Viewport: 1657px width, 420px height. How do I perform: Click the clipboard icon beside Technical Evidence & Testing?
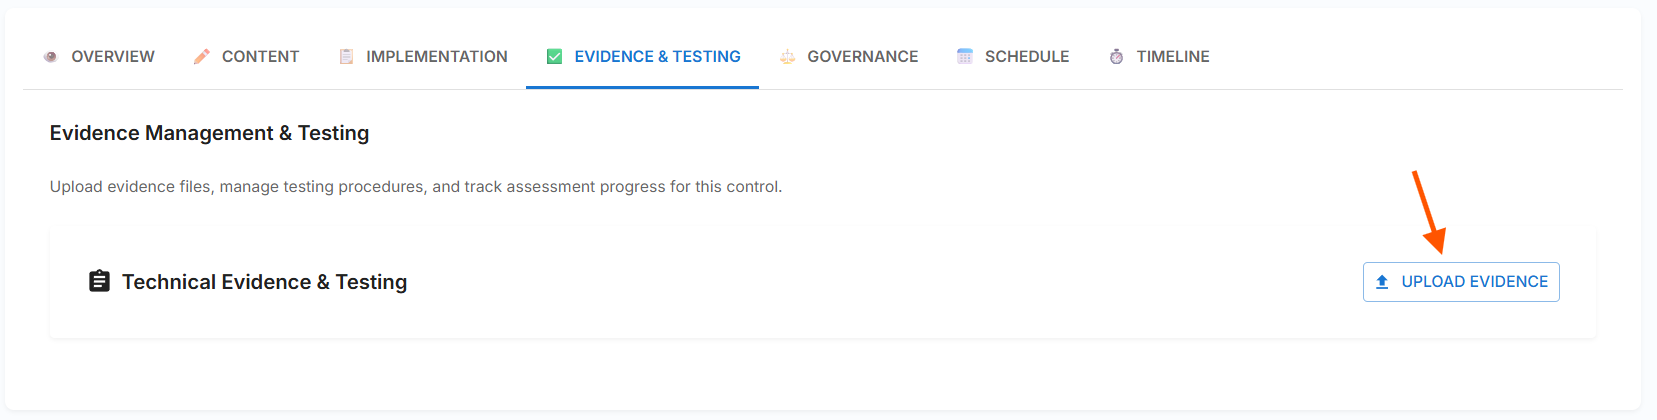[x=99, y=281]
